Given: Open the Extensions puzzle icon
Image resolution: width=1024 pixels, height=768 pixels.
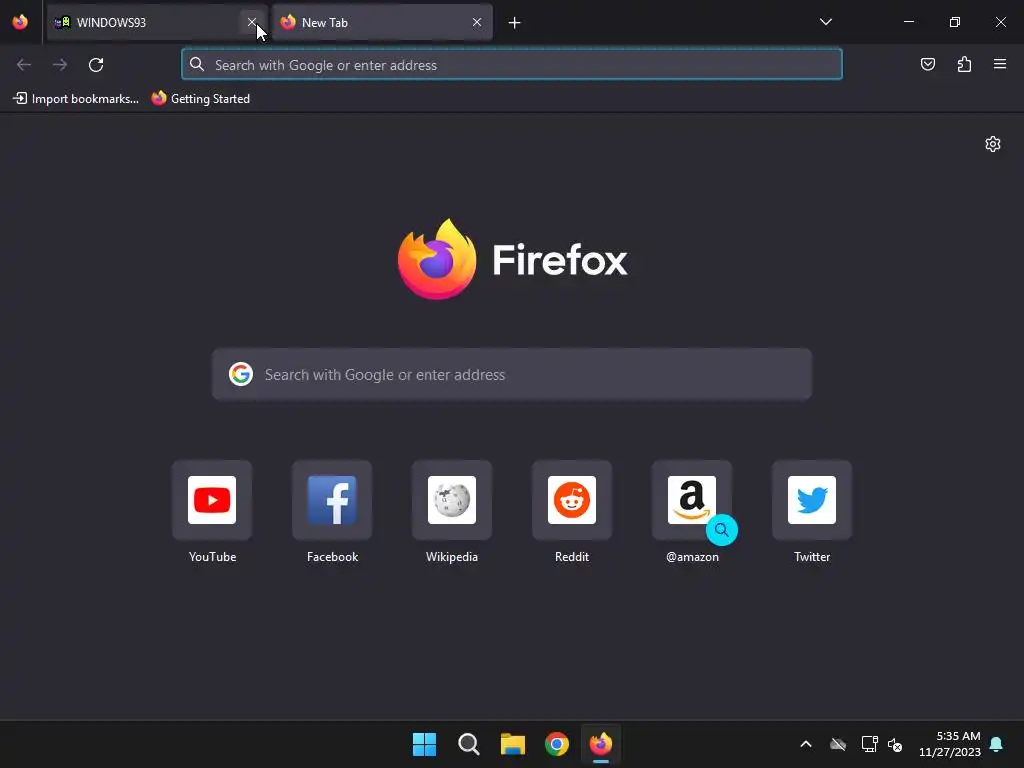Looking at the screenshot, I should click(964, 64).
